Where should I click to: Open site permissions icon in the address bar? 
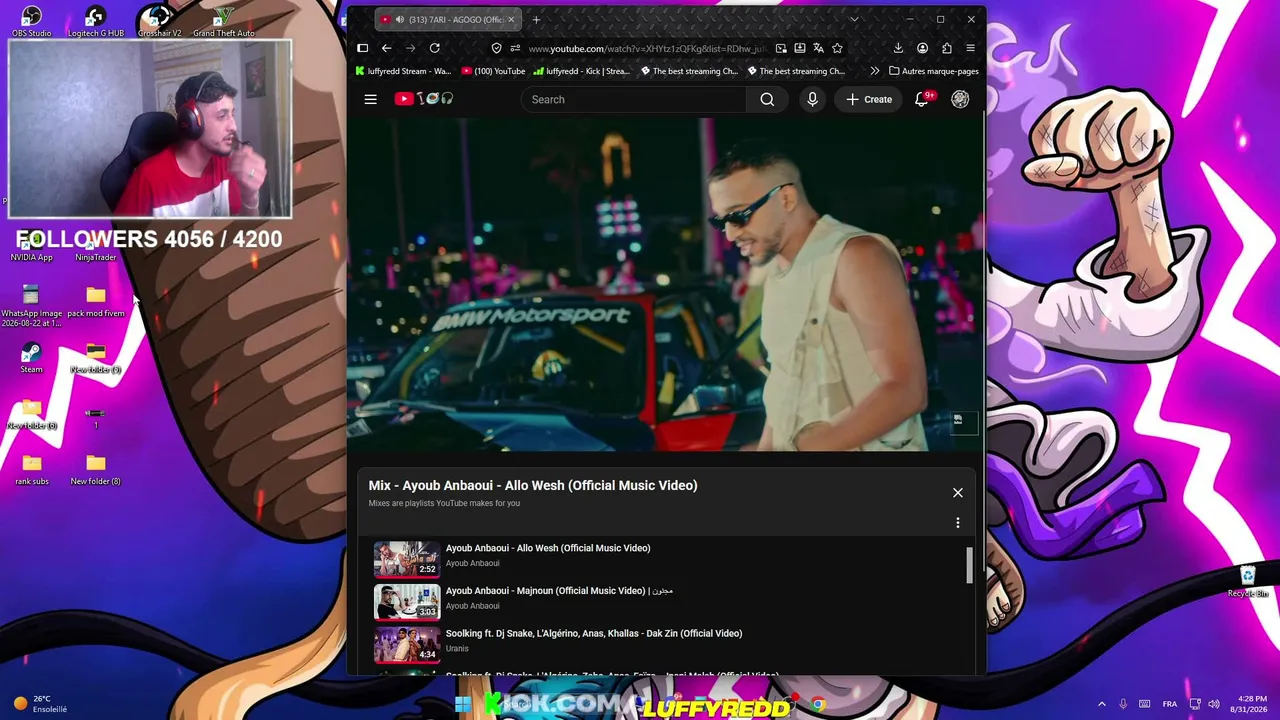point(515,48)
